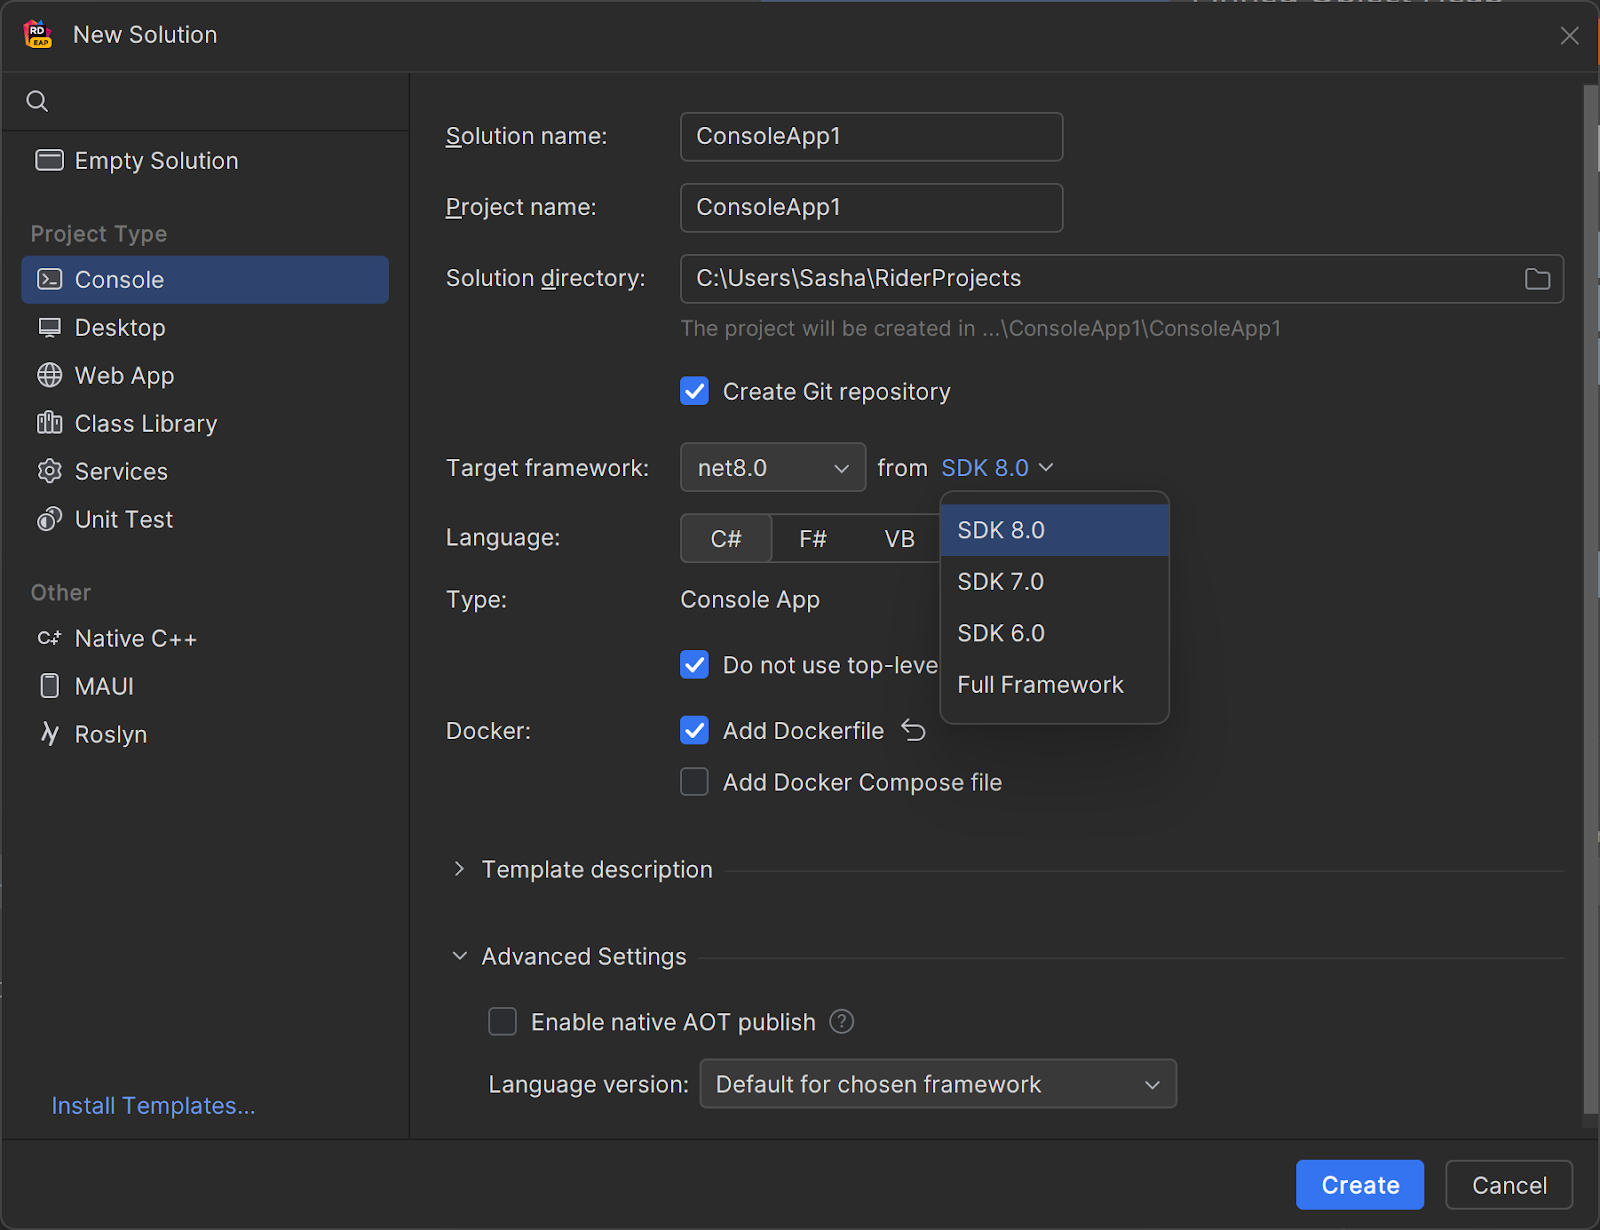Select Native C++ template
Image resolution: width=1600 pixels, height=1230 pixels.
(x=205, y=638)
